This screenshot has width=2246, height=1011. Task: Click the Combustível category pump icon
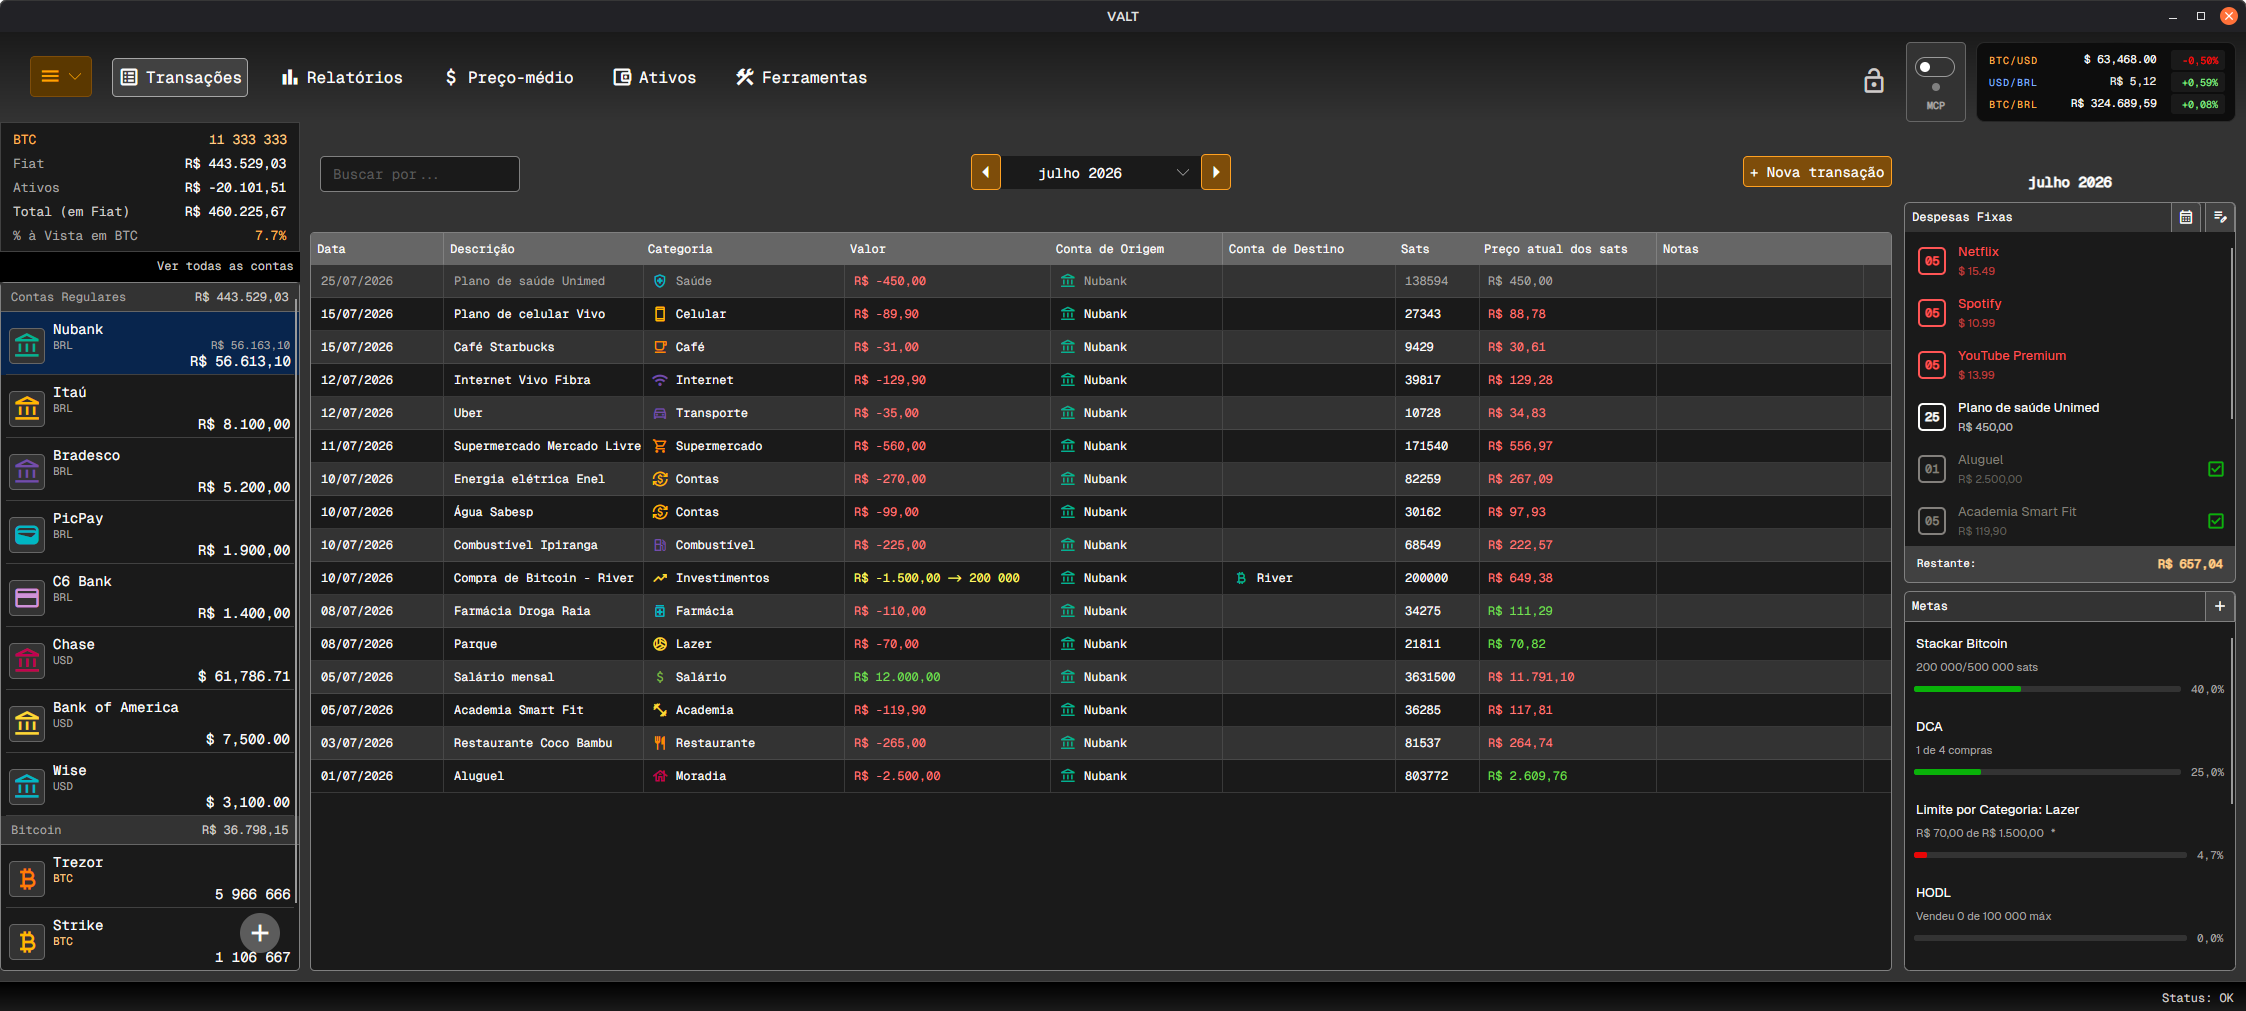(660, 545)
